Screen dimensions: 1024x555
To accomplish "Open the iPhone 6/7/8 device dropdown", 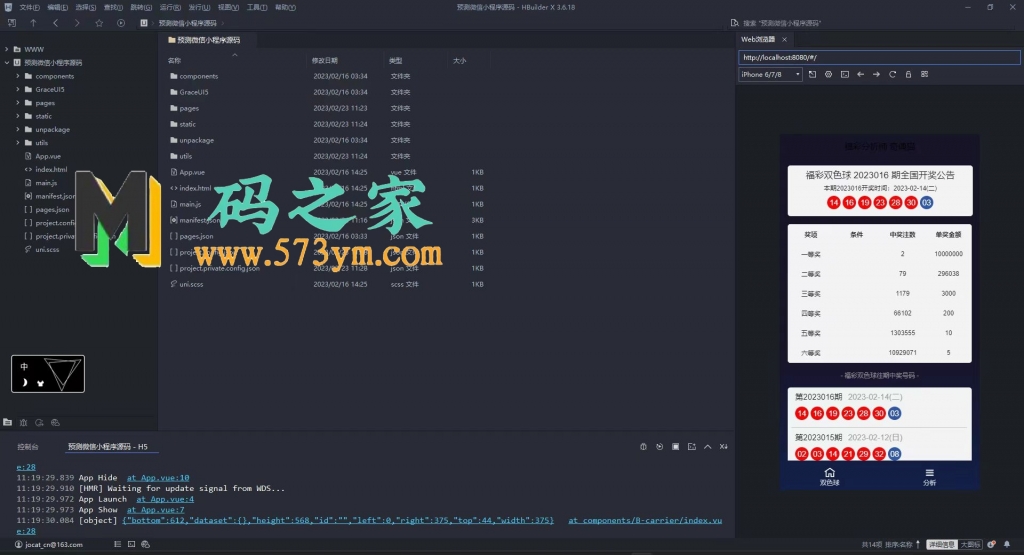I will tap(771, 74).
